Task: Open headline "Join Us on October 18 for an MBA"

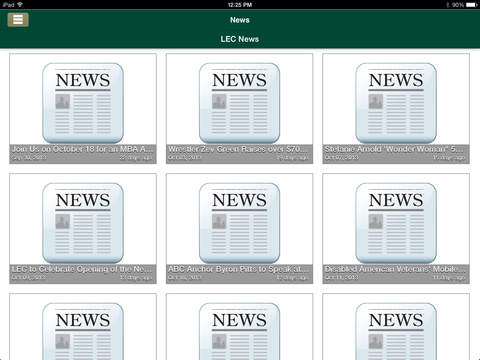Action: click(x=83, y=149)
